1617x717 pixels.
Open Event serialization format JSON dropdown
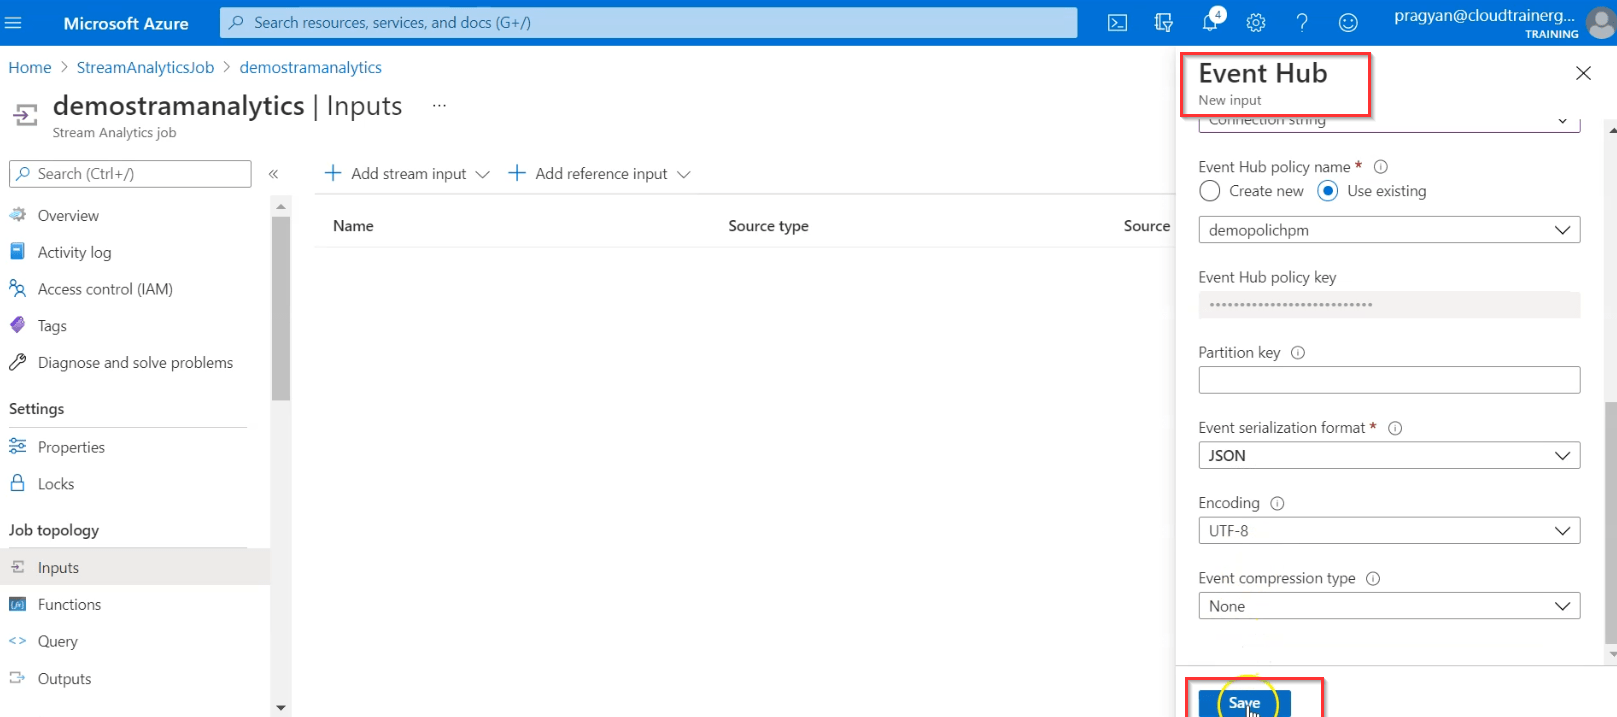point(1389,456)
